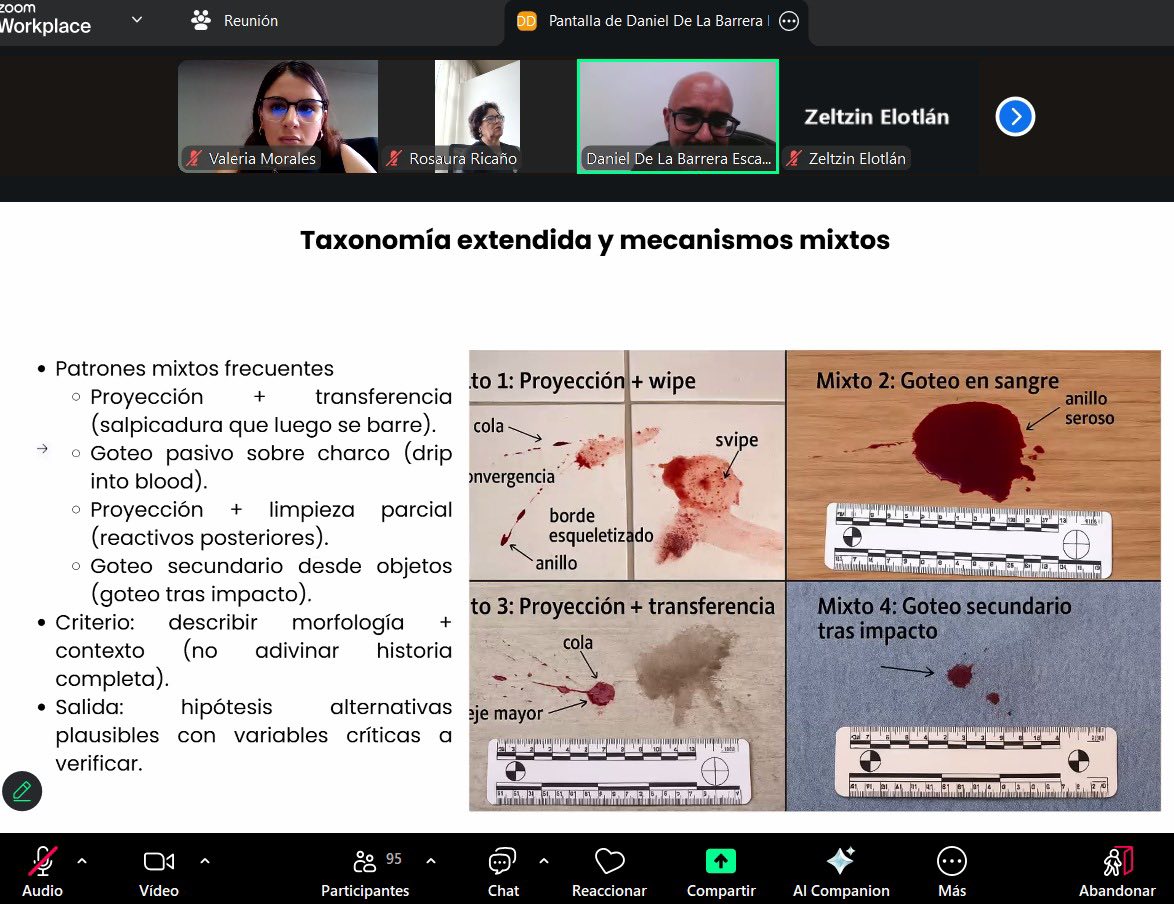Show next participants with blue arrow

pos(1015,117)
